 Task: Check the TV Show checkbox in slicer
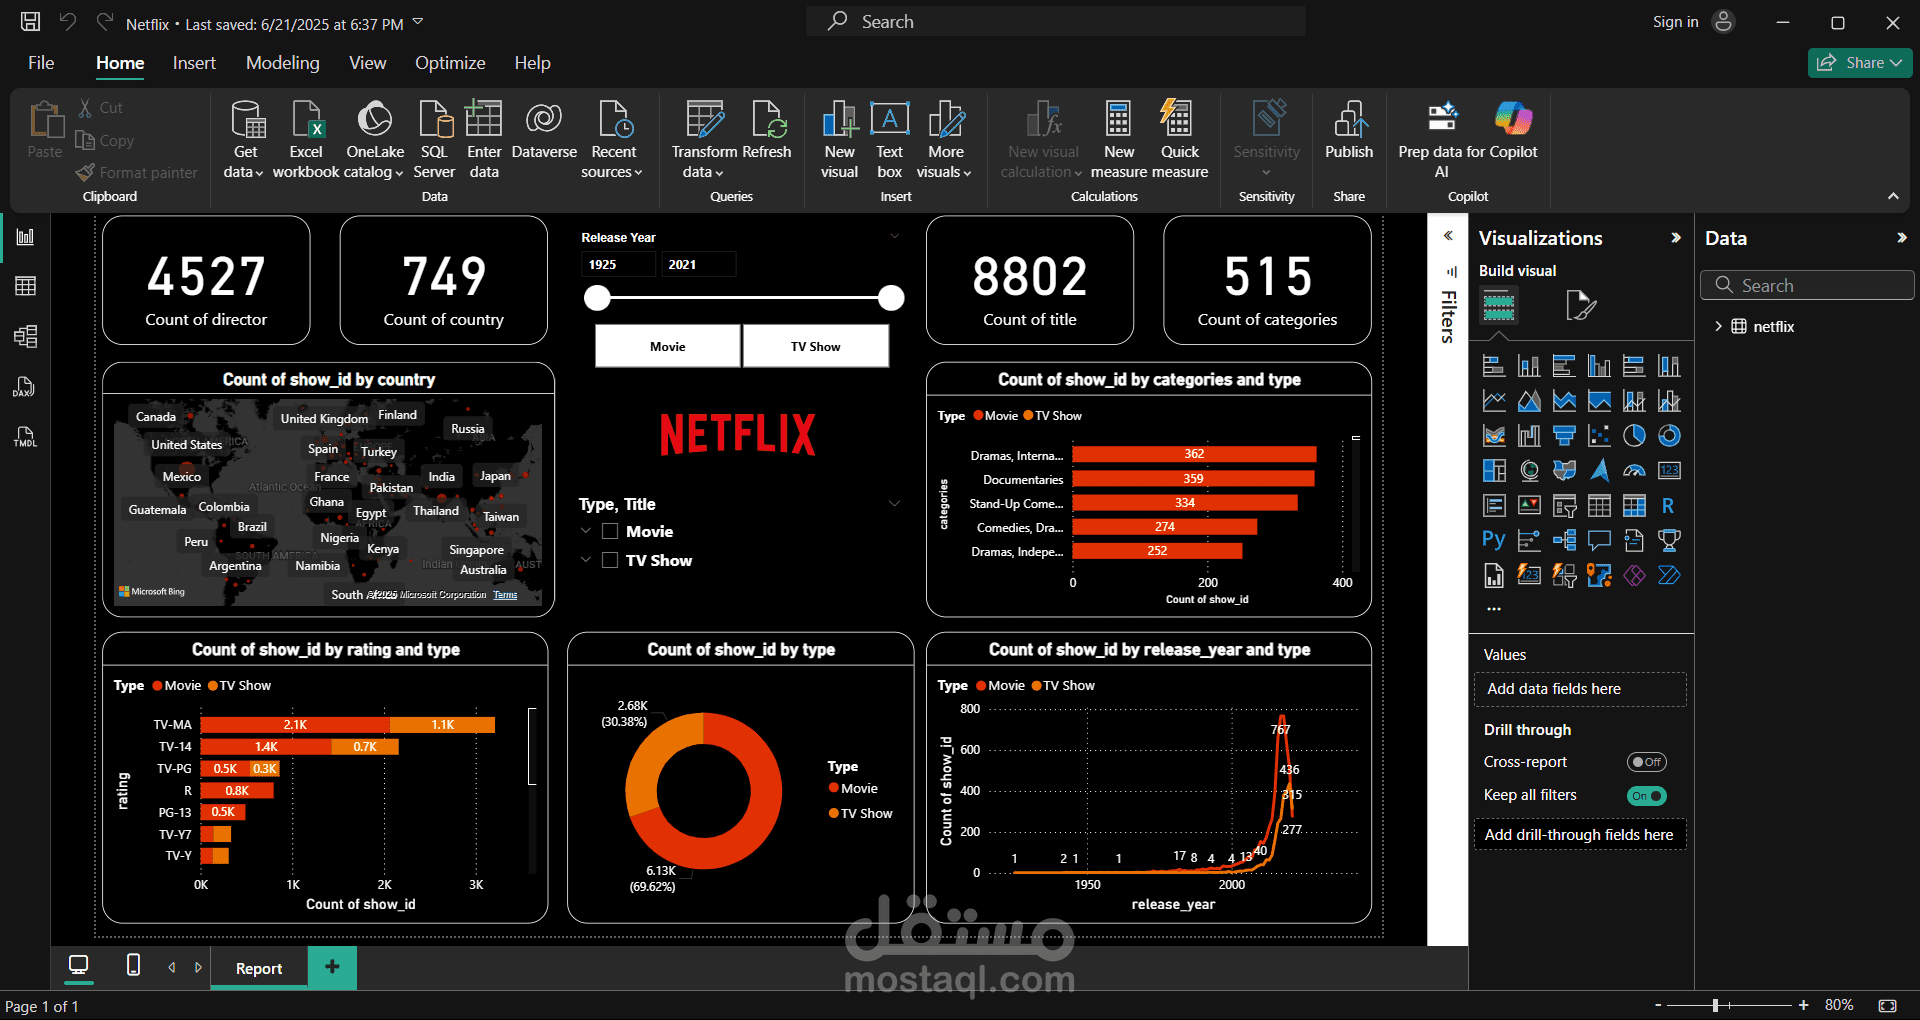tap(610, 561)
